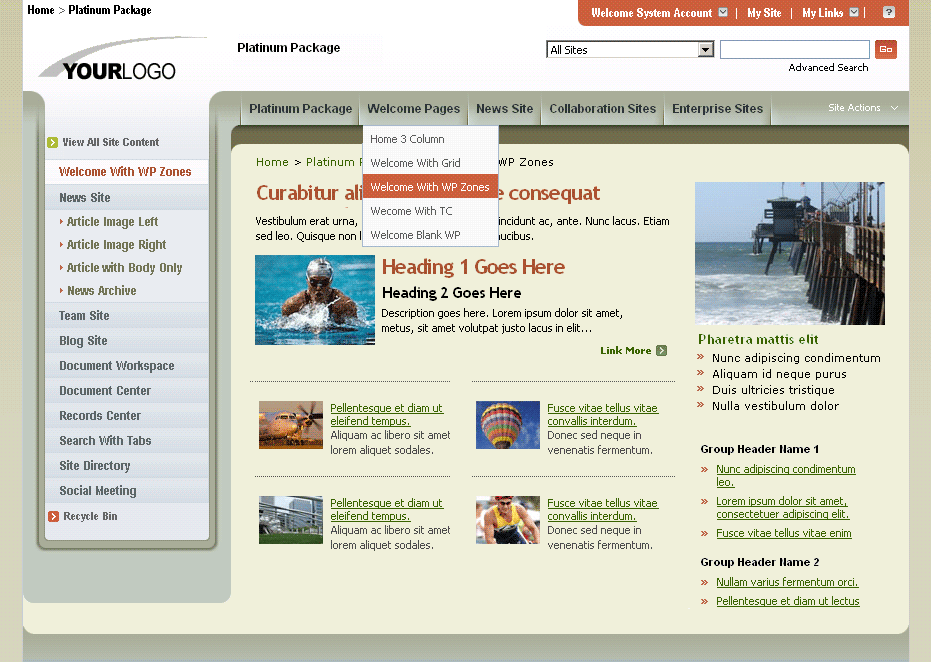Click the help question mark icon
The height and width of the screenshot is (662, 931).
pyautogui.click(x=887, y=13)
